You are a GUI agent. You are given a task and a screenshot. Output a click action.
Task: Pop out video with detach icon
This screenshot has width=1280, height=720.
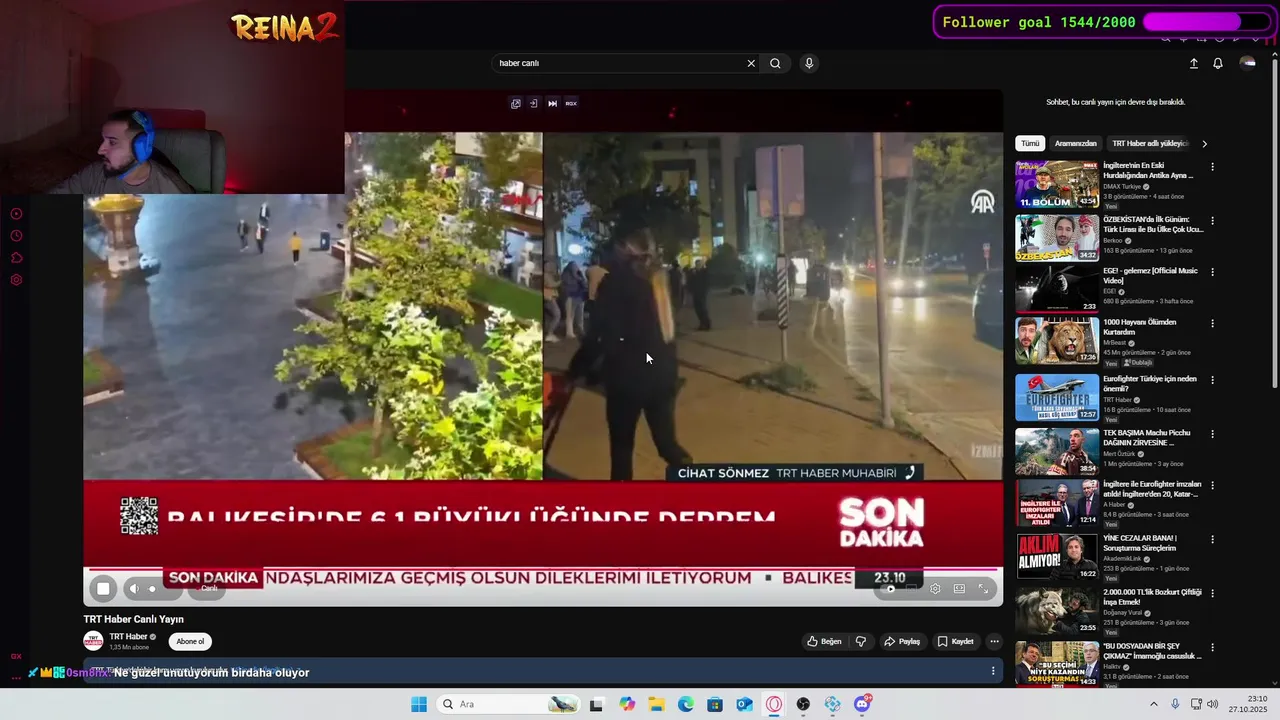(x=515, y=103)
